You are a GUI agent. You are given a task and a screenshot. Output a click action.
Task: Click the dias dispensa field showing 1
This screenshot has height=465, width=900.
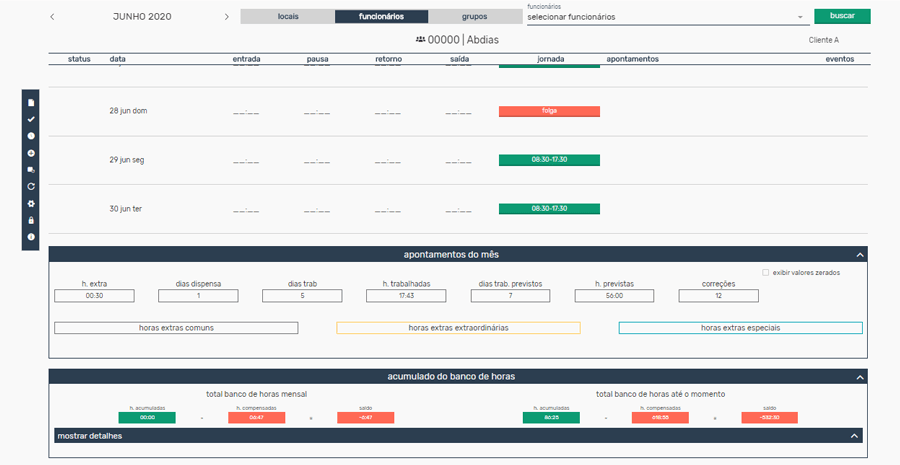[198, 296]
